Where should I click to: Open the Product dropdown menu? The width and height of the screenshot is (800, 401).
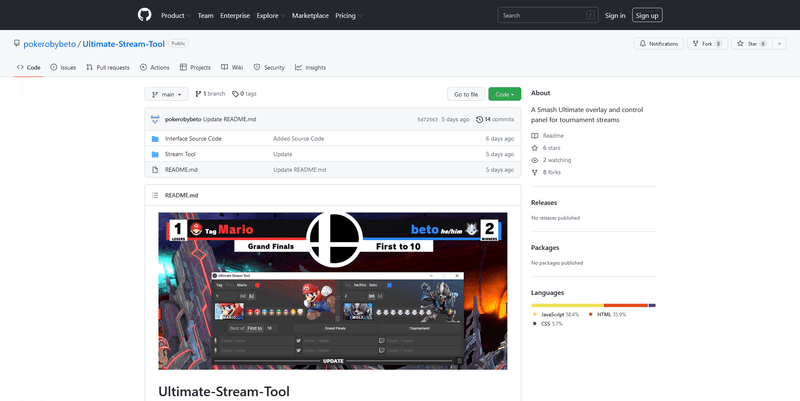(176, 15)
